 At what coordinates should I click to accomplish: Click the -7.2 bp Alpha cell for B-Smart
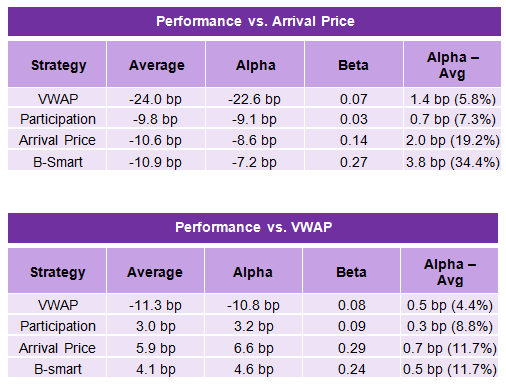point(255,162)
